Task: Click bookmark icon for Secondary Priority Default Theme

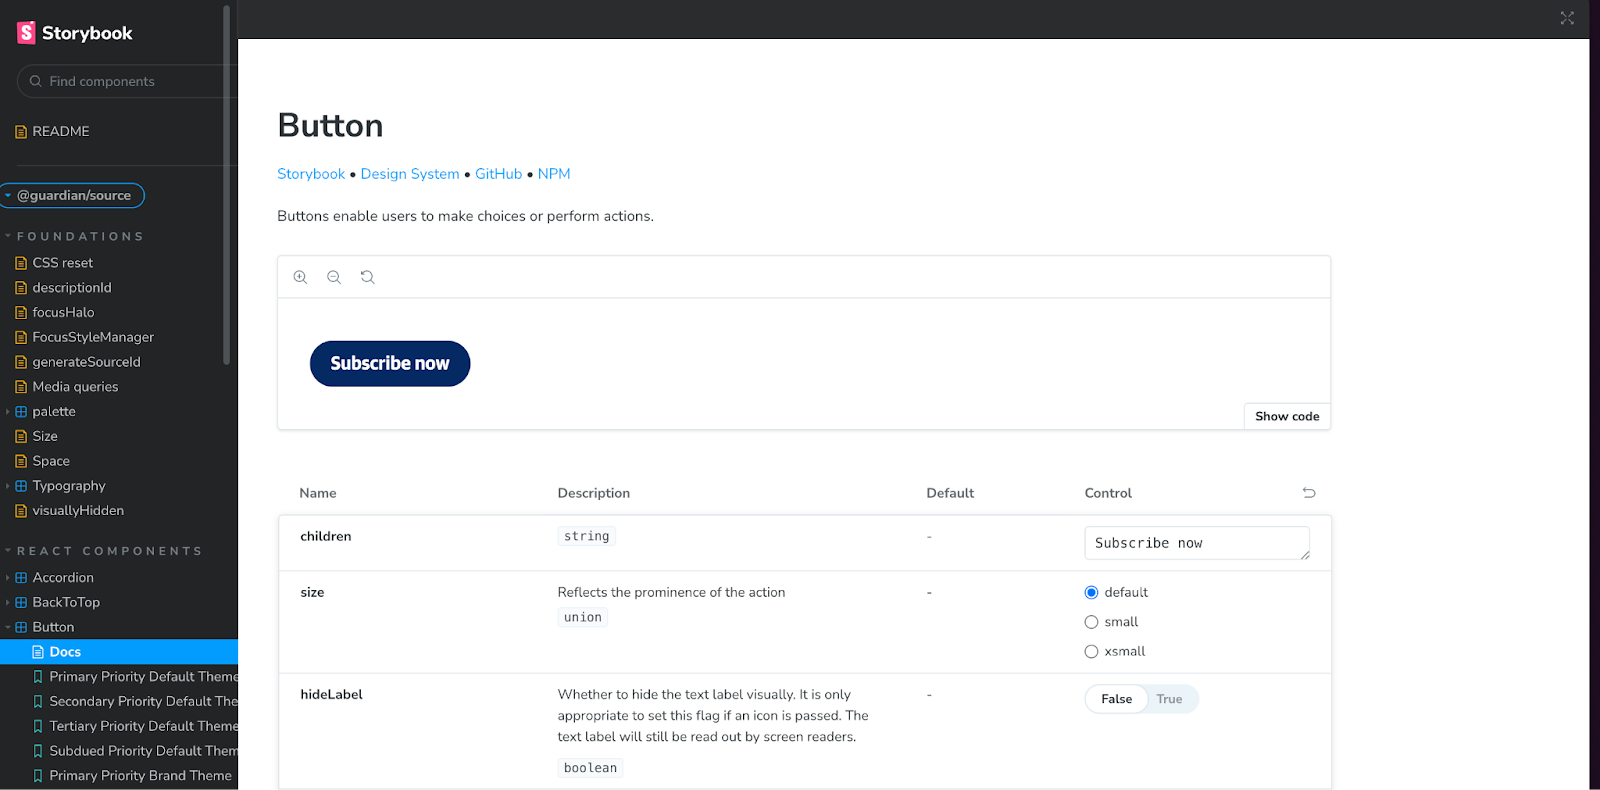Action: point(38,702)
